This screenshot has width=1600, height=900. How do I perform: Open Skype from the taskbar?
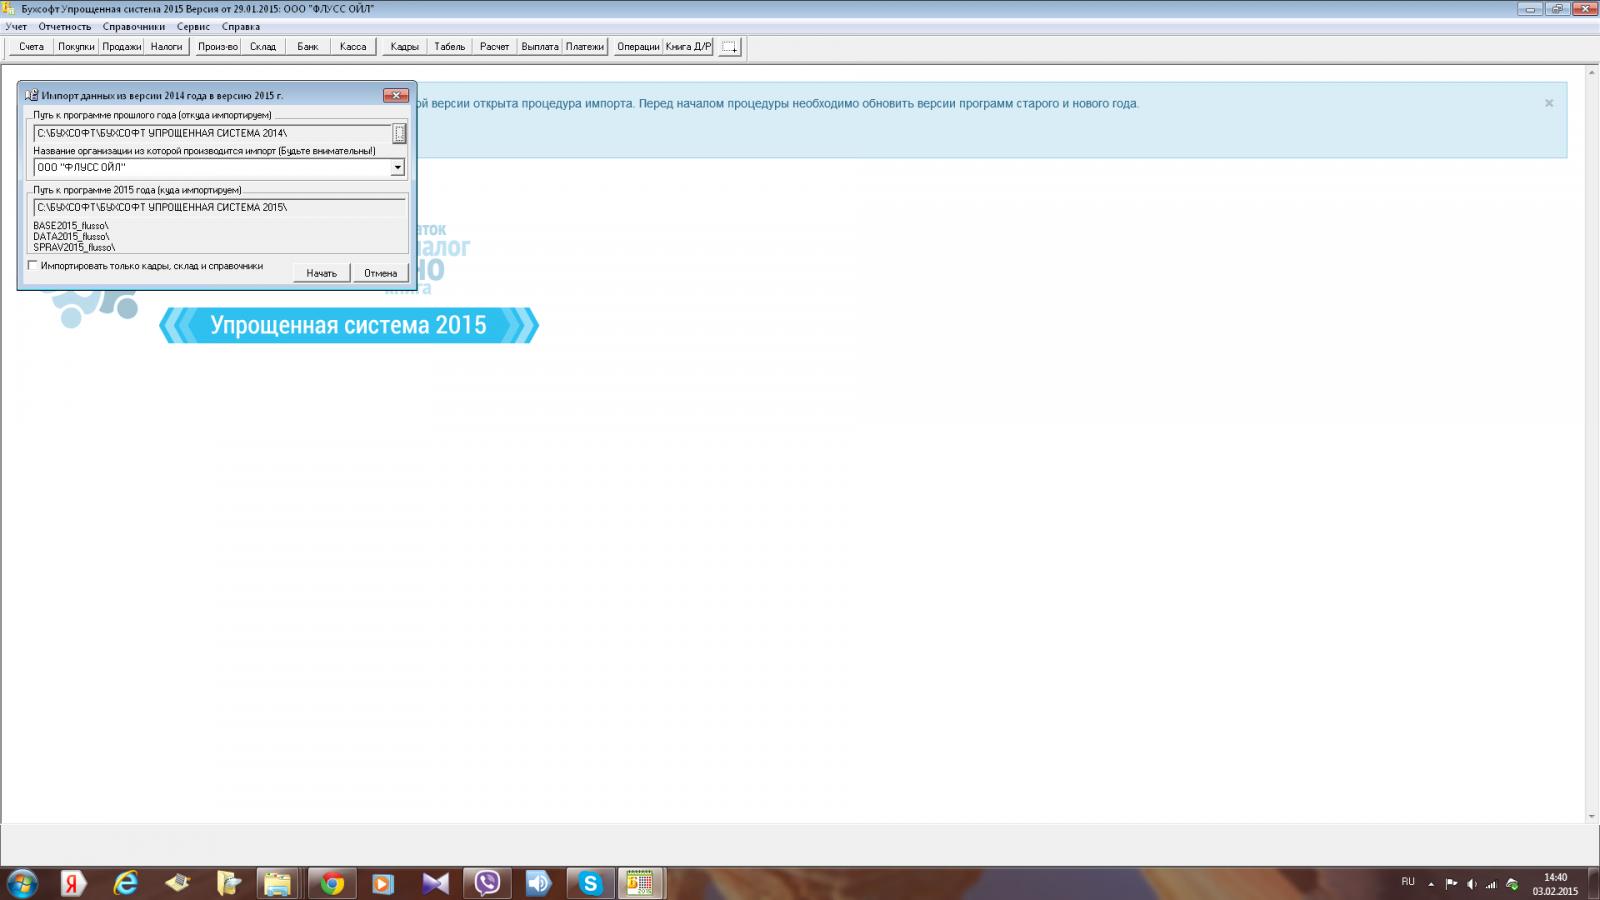[590, 883]
